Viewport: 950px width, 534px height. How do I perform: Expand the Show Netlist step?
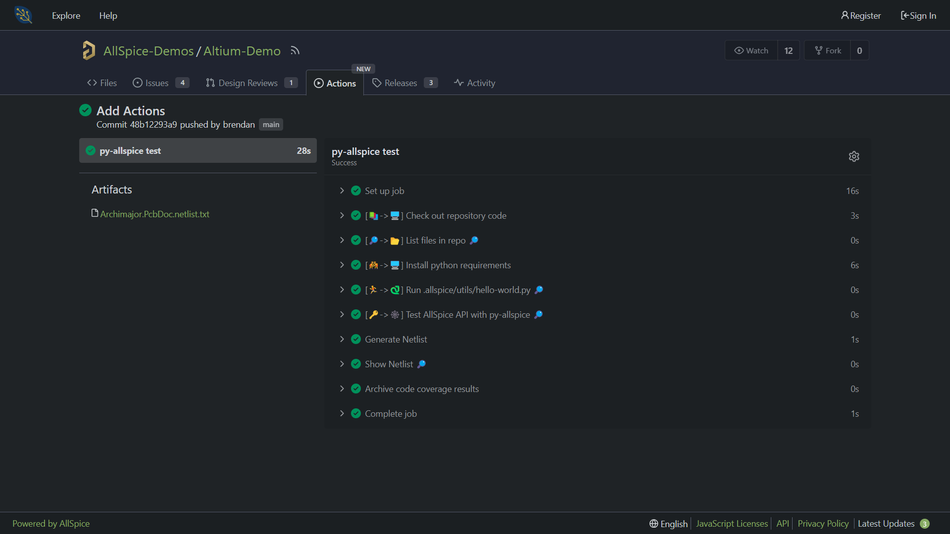click(x=342, y=364)
